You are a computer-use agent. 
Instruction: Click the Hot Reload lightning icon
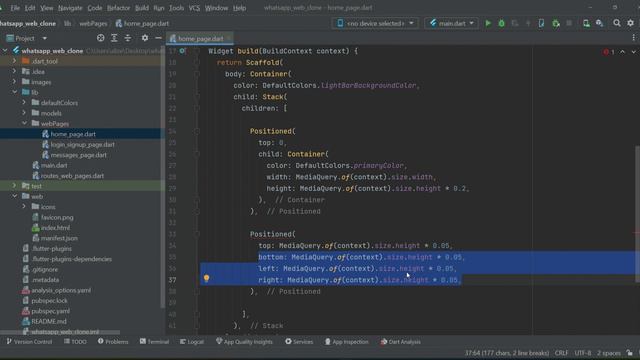[528, 23]
